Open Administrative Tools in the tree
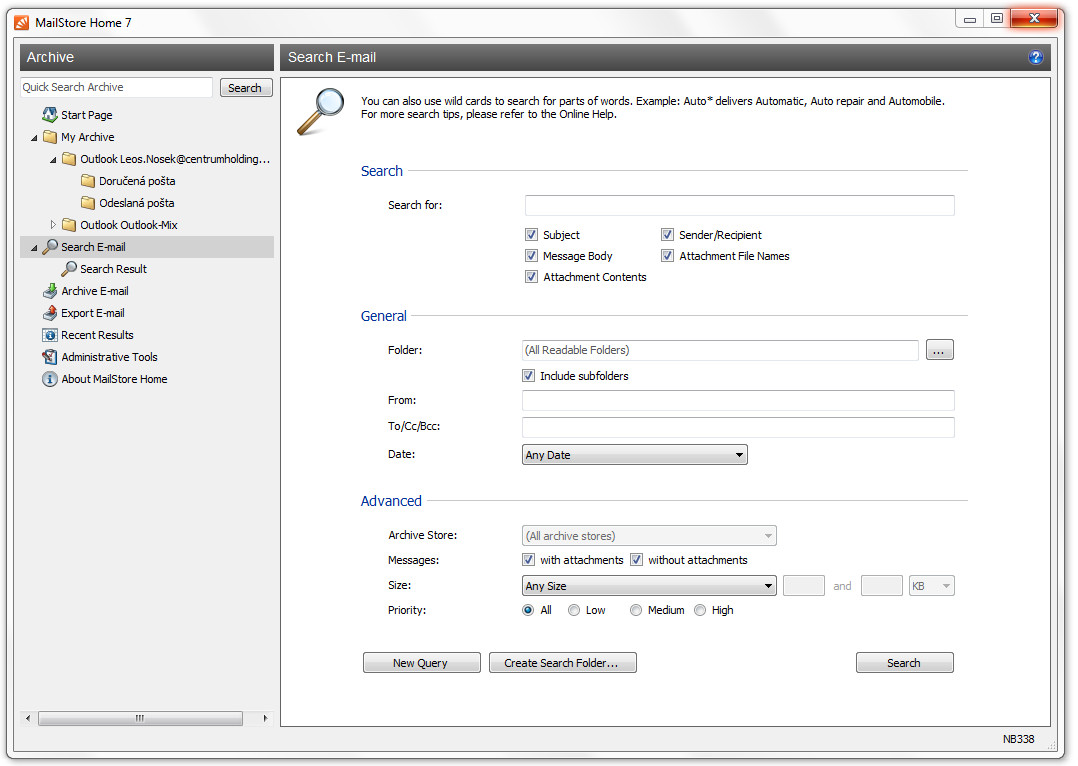This screenshot has height=766, width=1078. 109,357
